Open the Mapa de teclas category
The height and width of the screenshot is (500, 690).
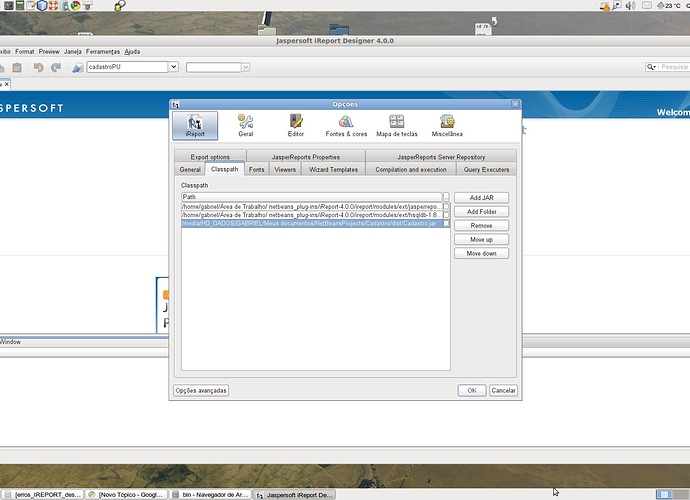tap(397, 125)
